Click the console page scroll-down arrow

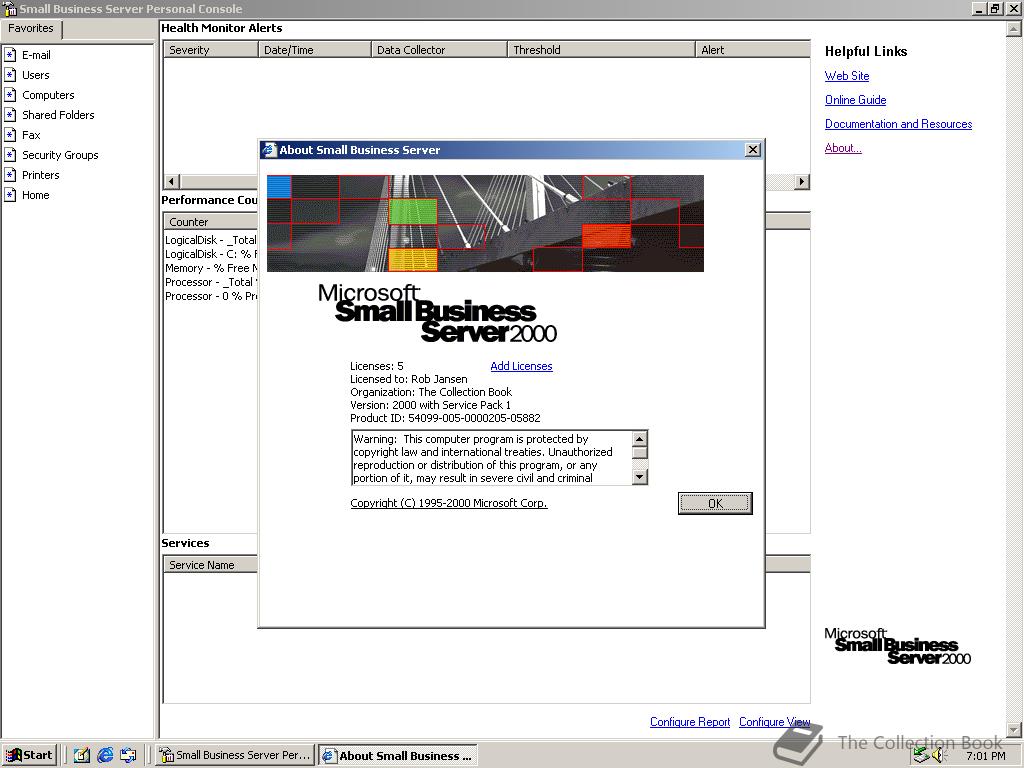pos(1014,729)
